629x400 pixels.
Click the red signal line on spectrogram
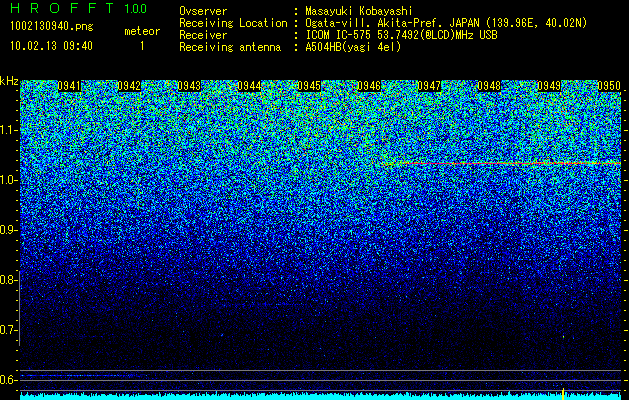click(501, 163)
